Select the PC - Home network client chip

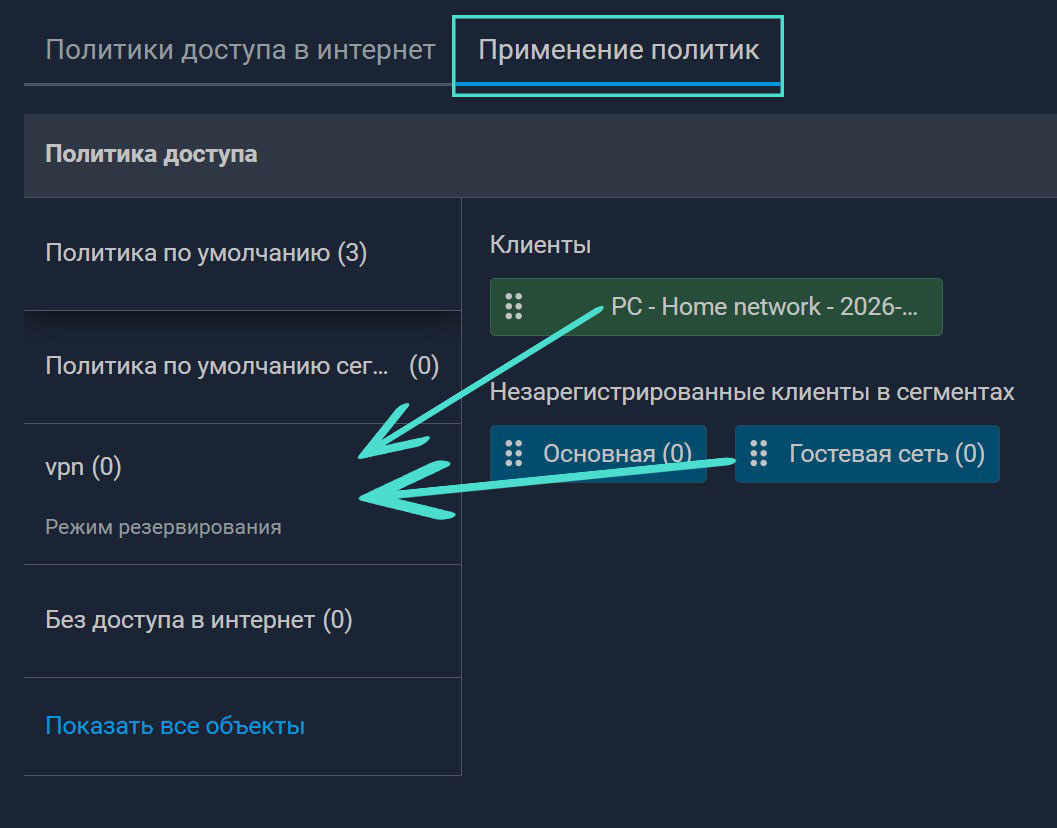[764, 307]
